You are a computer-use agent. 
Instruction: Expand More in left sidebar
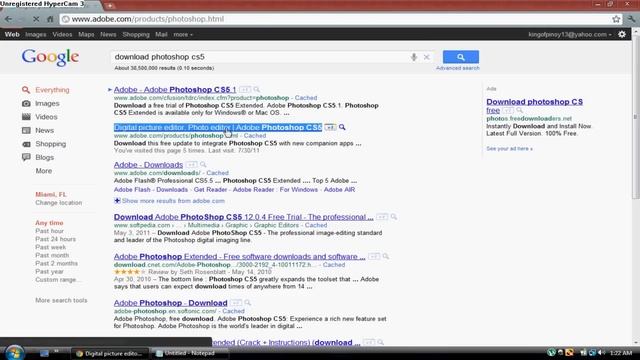44,171
